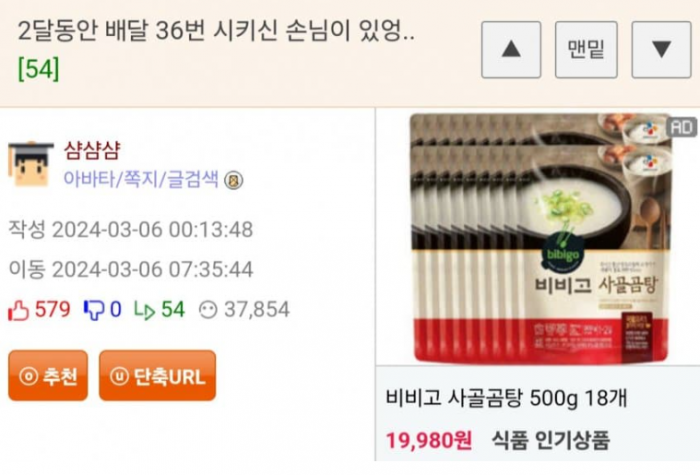Click the down arrow navigation button

click(661, 50)
